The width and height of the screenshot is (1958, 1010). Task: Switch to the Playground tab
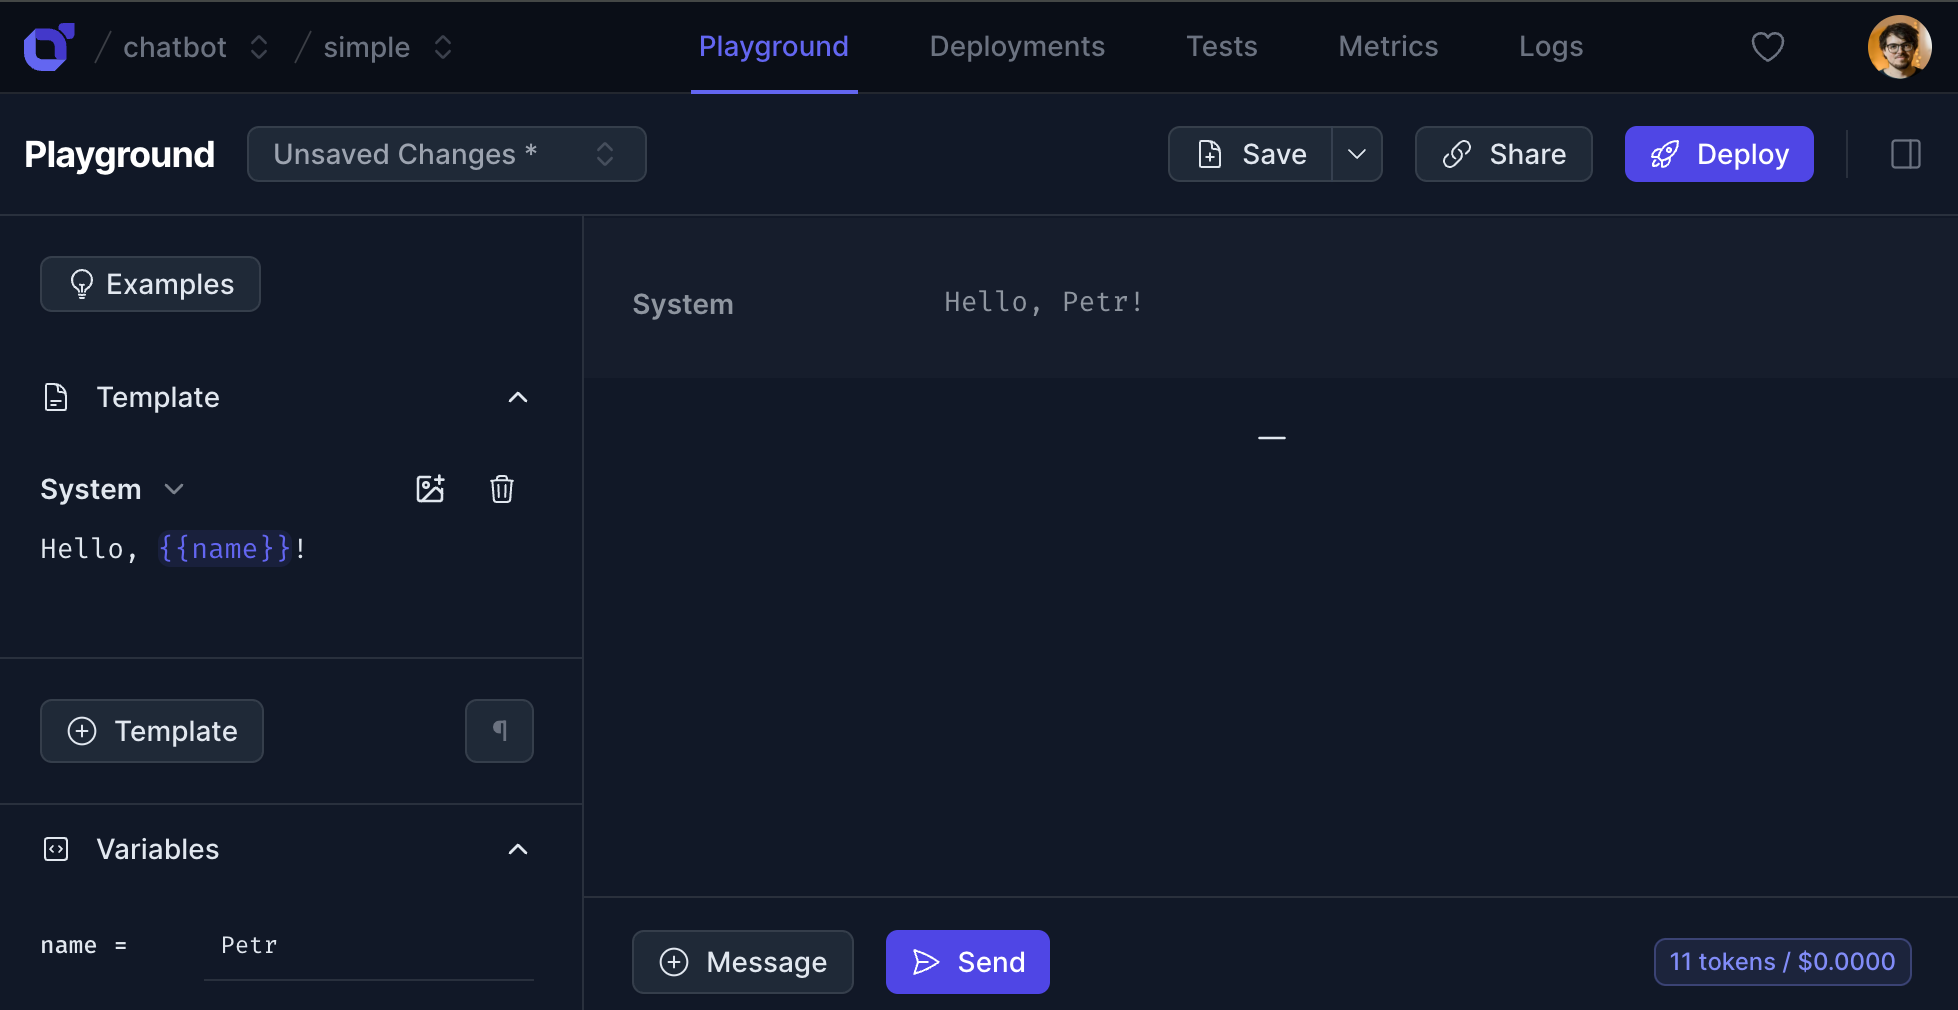(x=774, y=47)
